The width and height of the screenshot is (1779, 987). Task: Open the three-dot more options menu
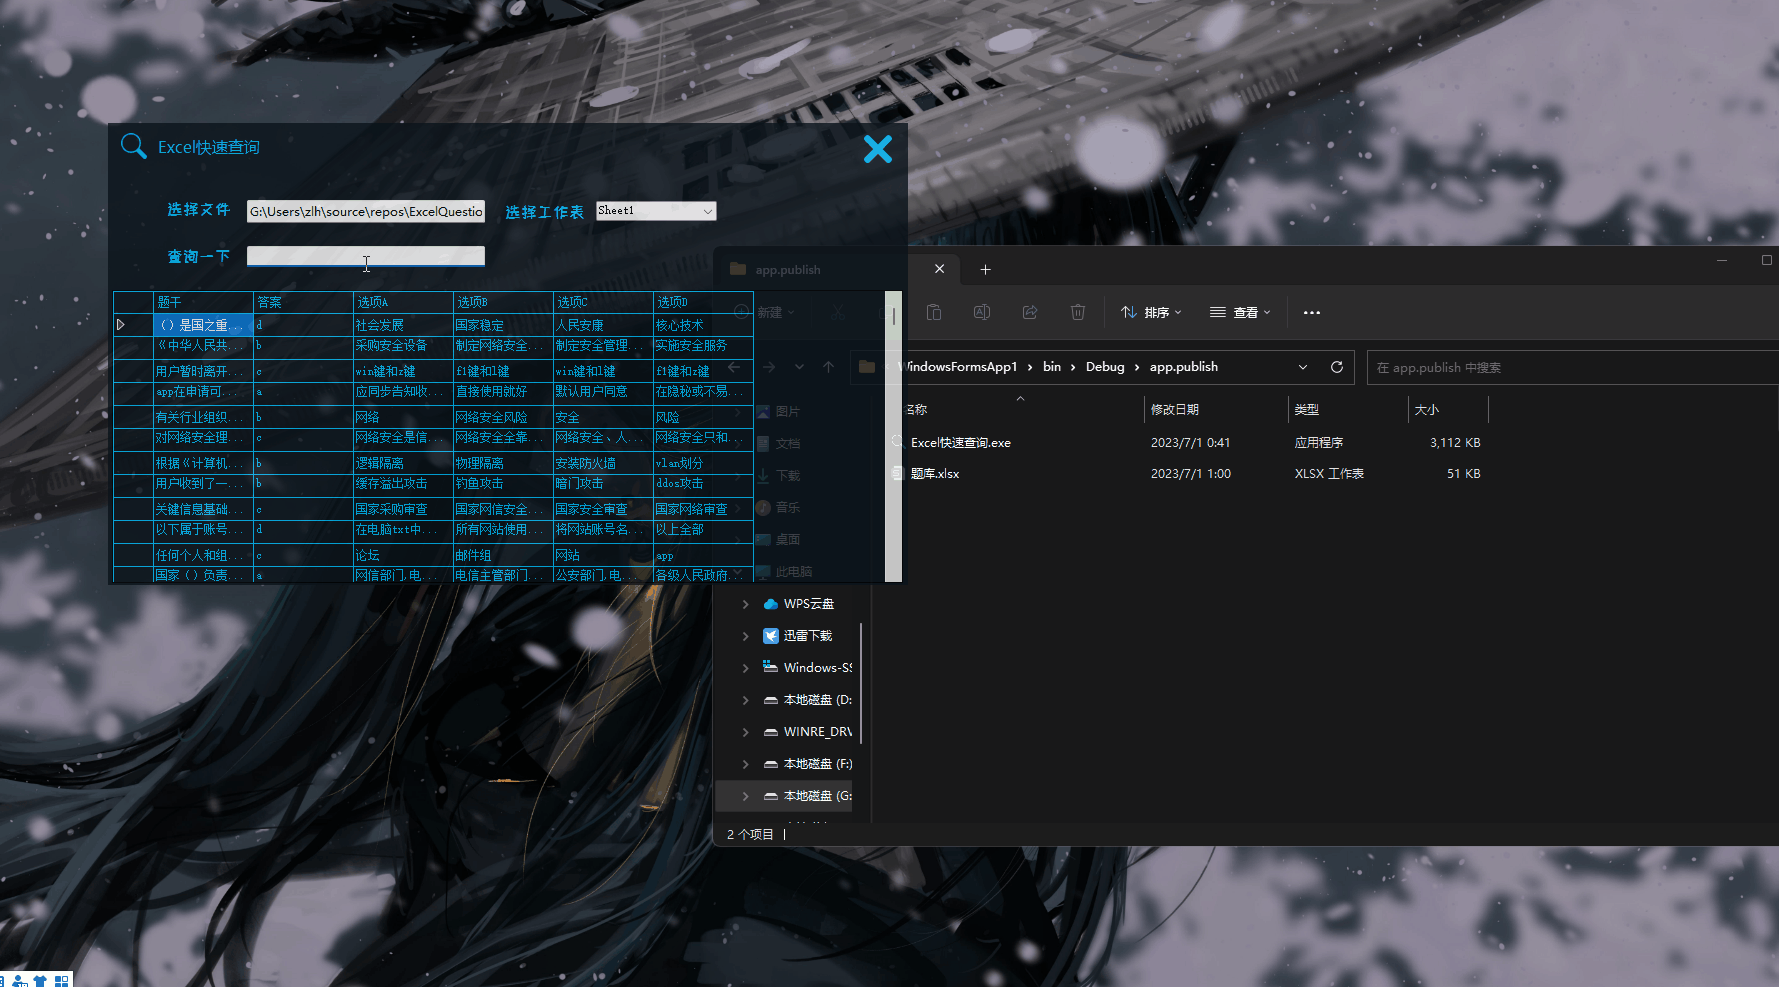(1311, 312)
